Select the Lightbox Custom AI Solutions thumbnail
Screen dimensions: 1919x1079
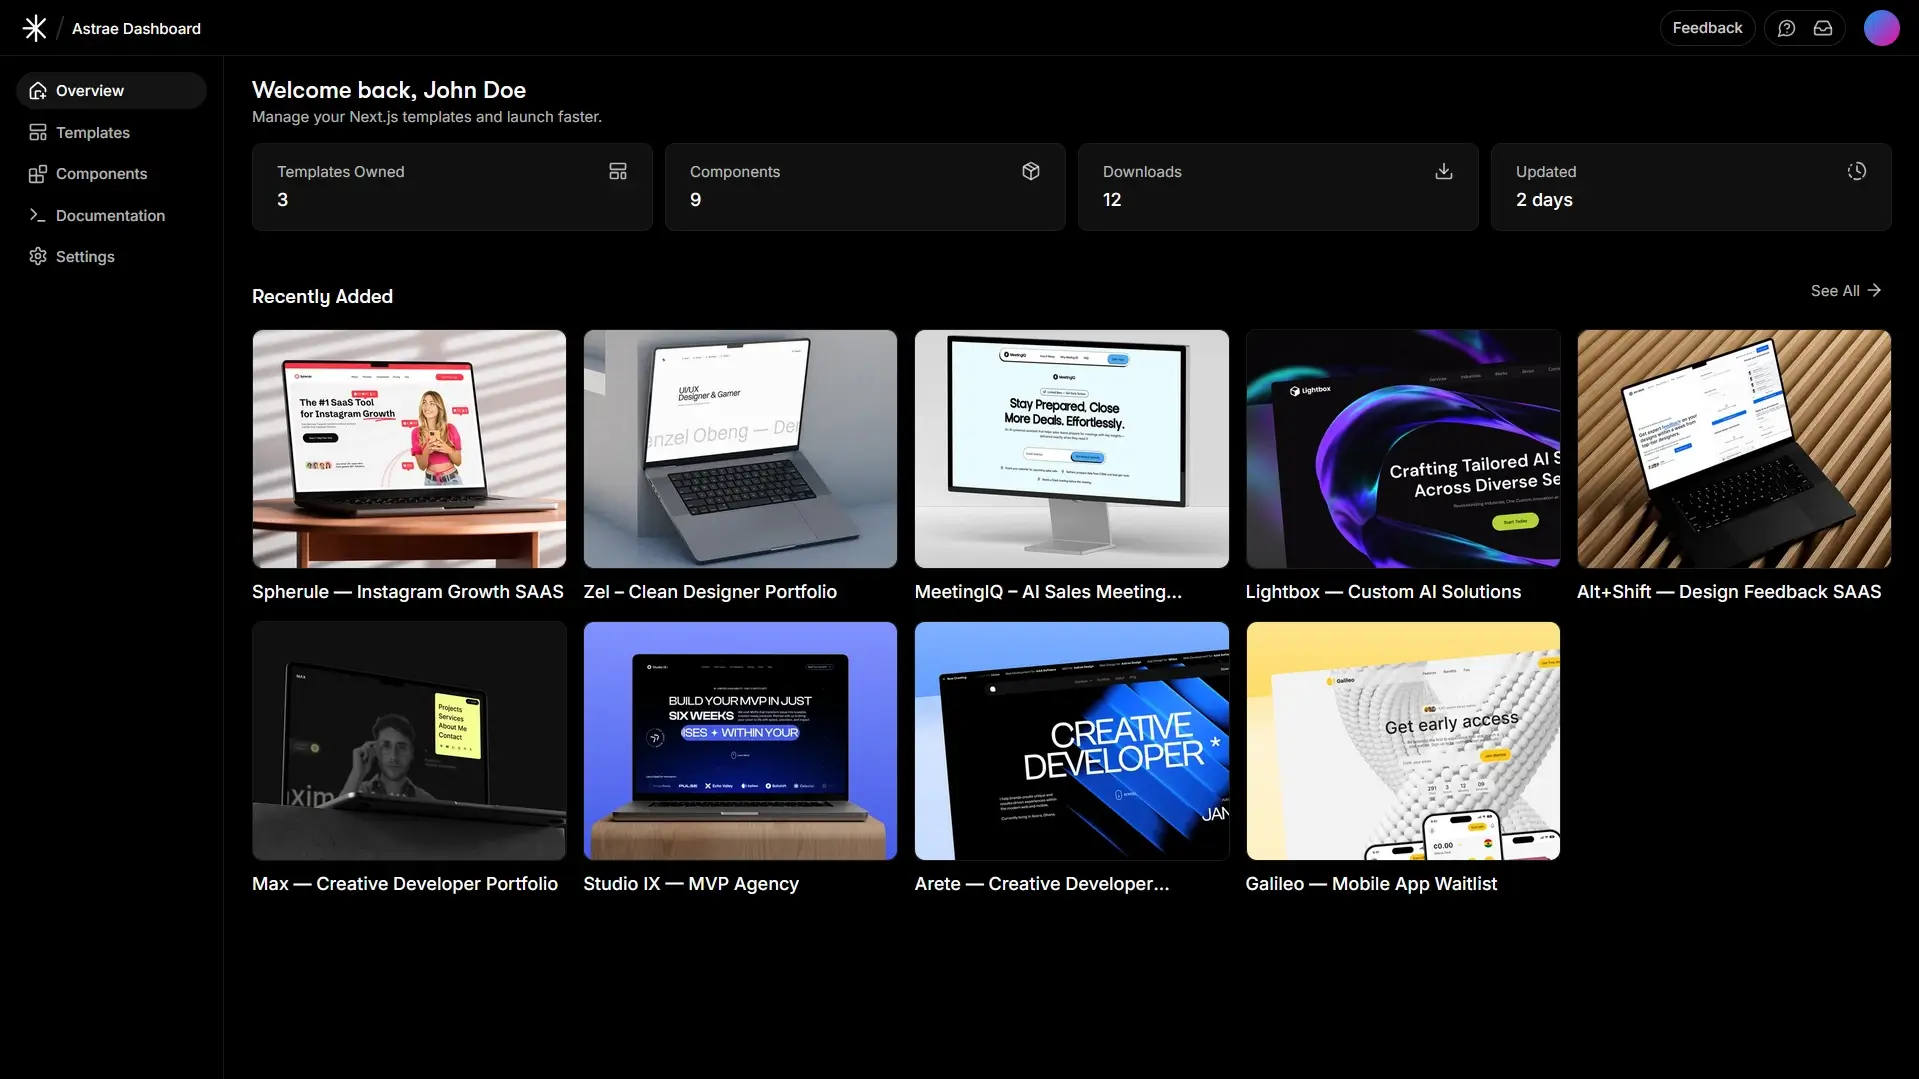(1402, 449)
